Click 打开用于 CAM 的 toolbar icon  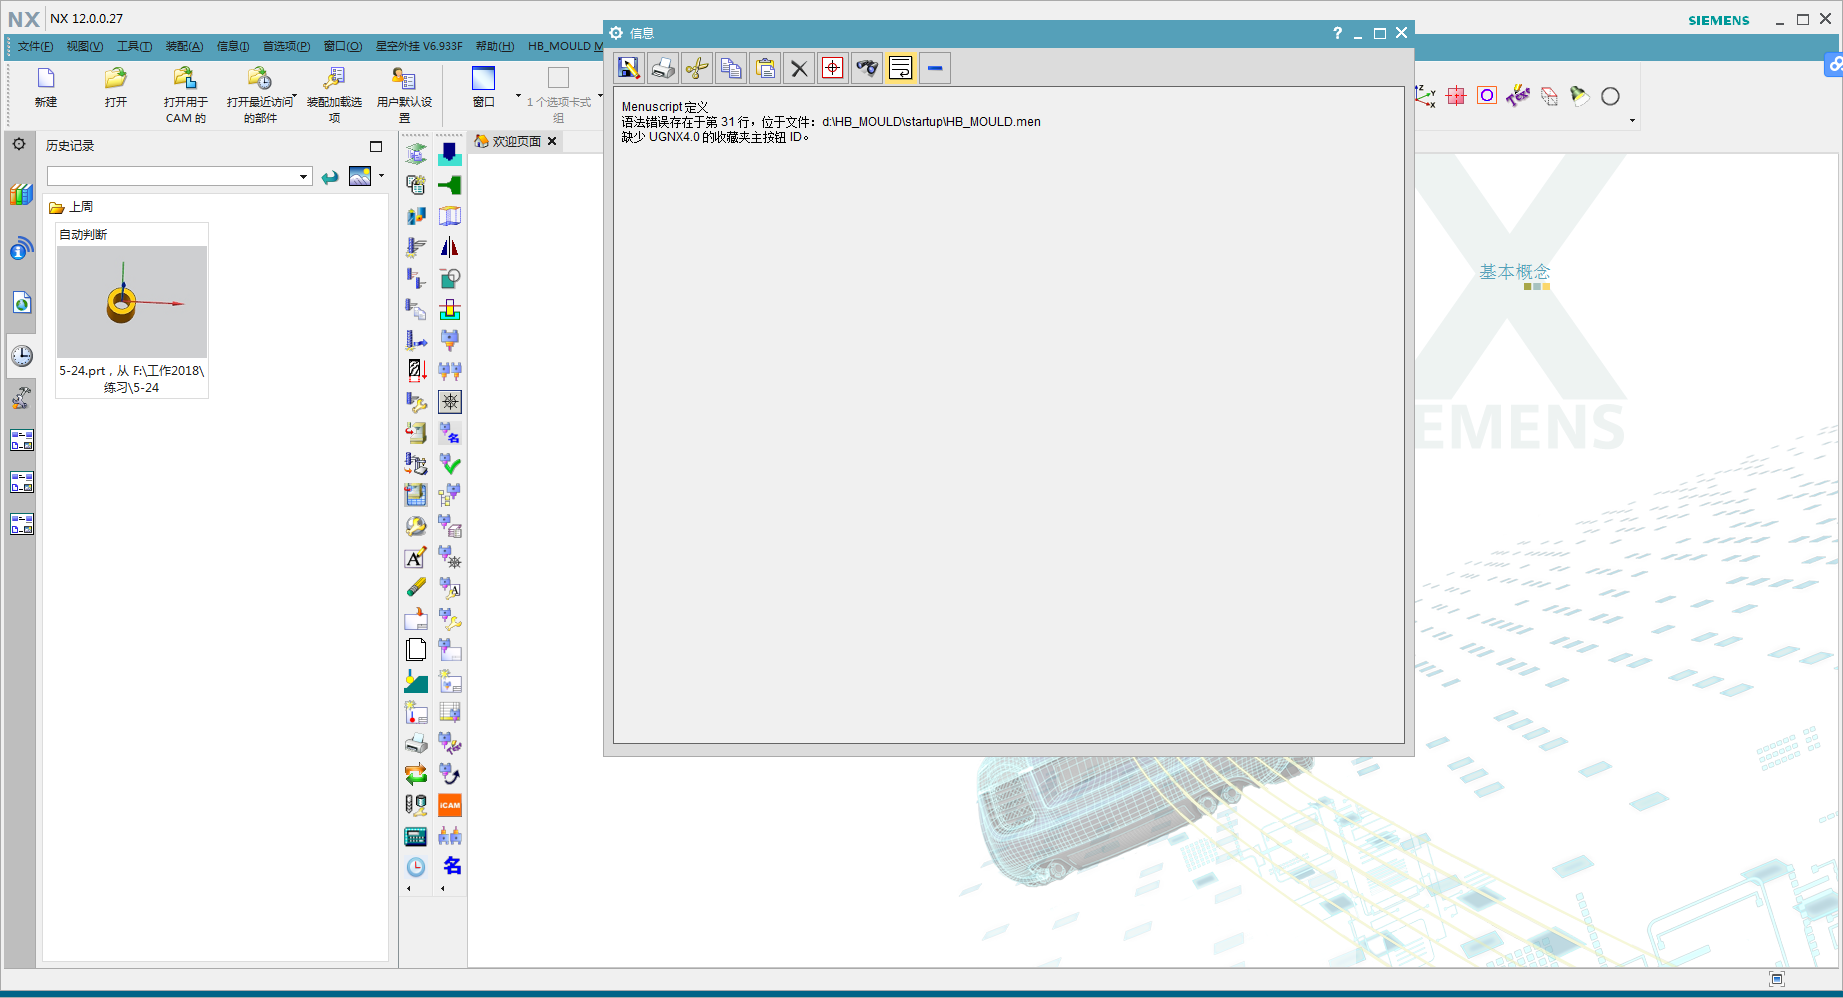coord(185,78)
